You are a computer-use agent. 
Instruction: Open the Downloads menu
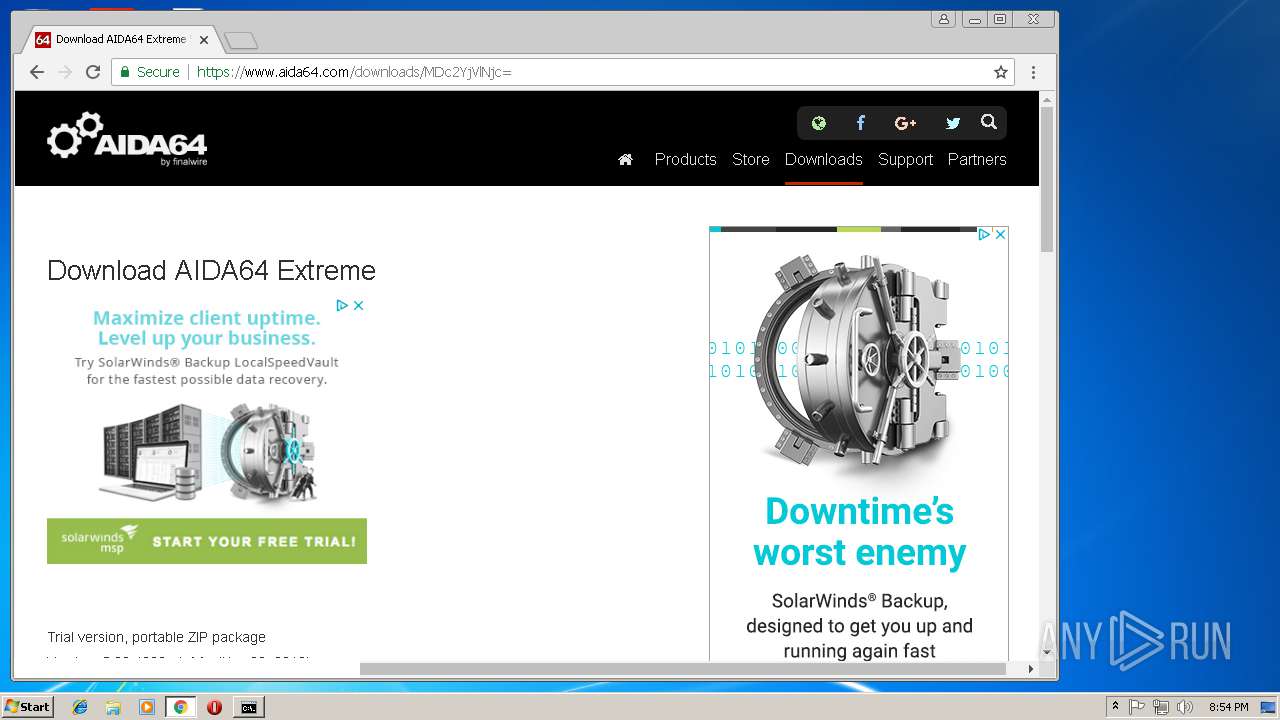tap(823, 159)
